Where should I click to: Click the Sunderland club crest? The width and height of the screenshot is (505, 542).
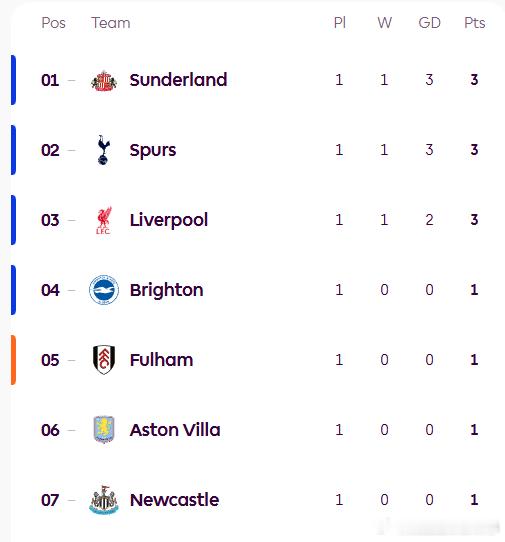104,81
